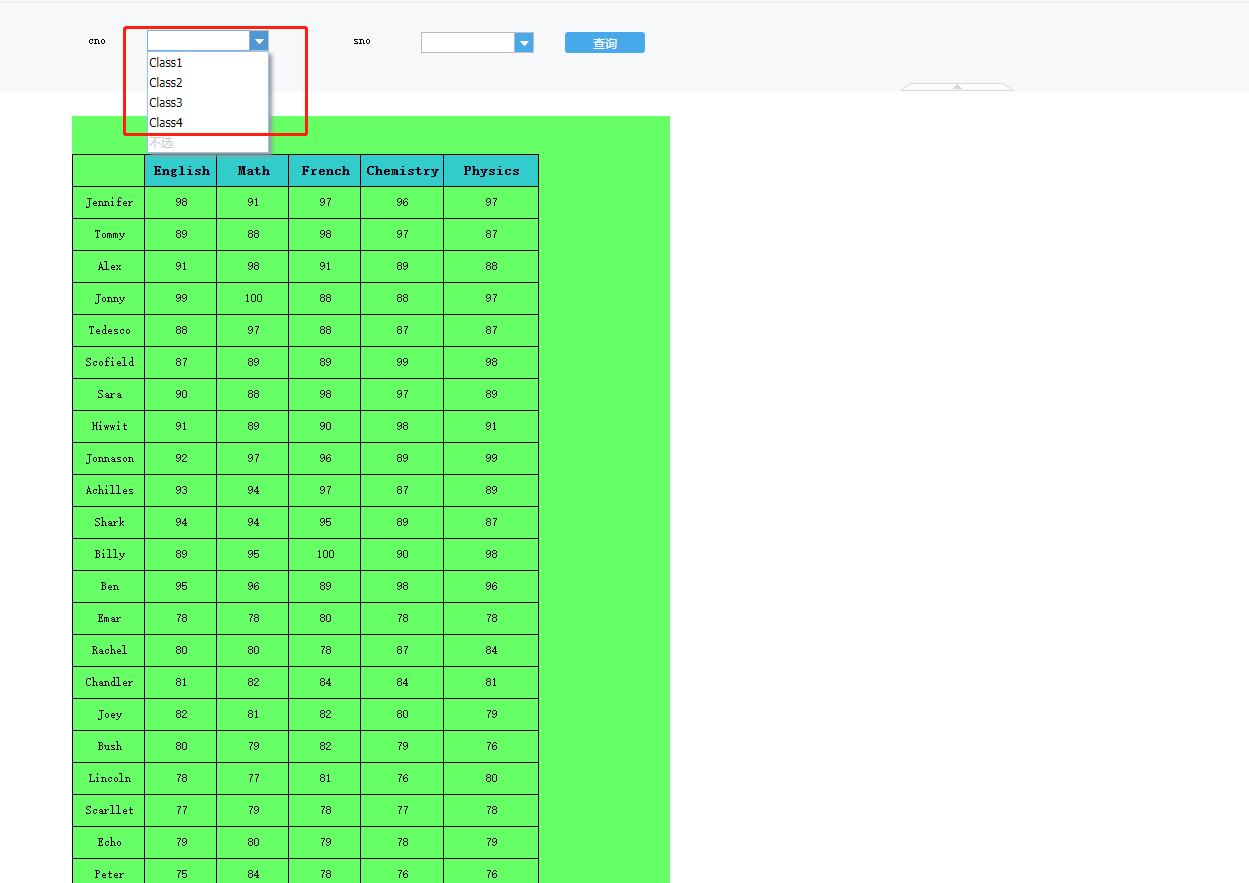1249x883 pixels.
Task: Select the Emar name cell
Action: pyautogui.click(x=109, y=618)
